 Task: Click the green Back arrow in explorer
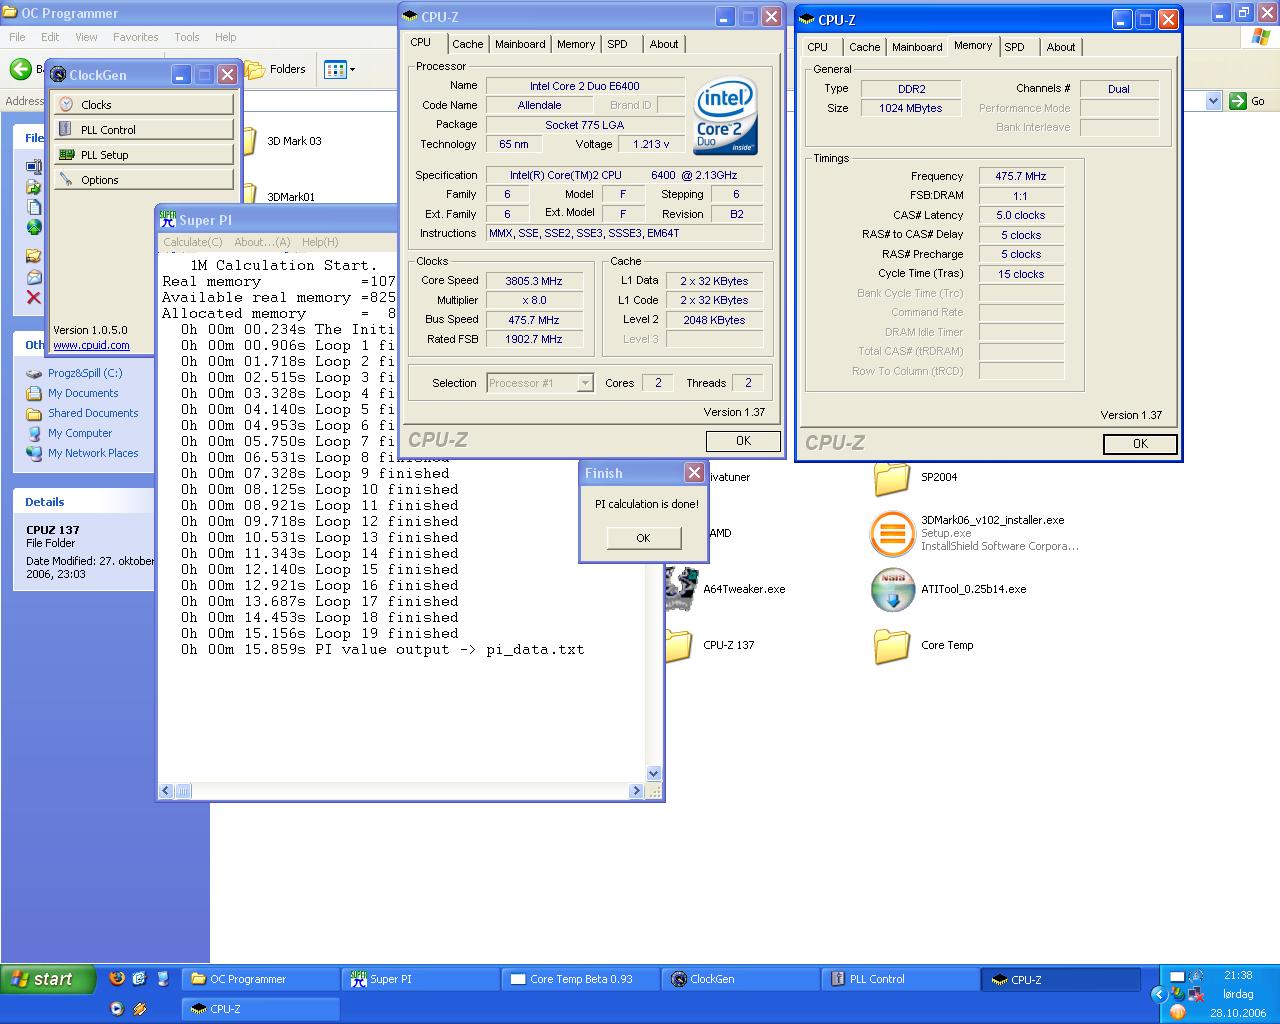coord(21,69)
